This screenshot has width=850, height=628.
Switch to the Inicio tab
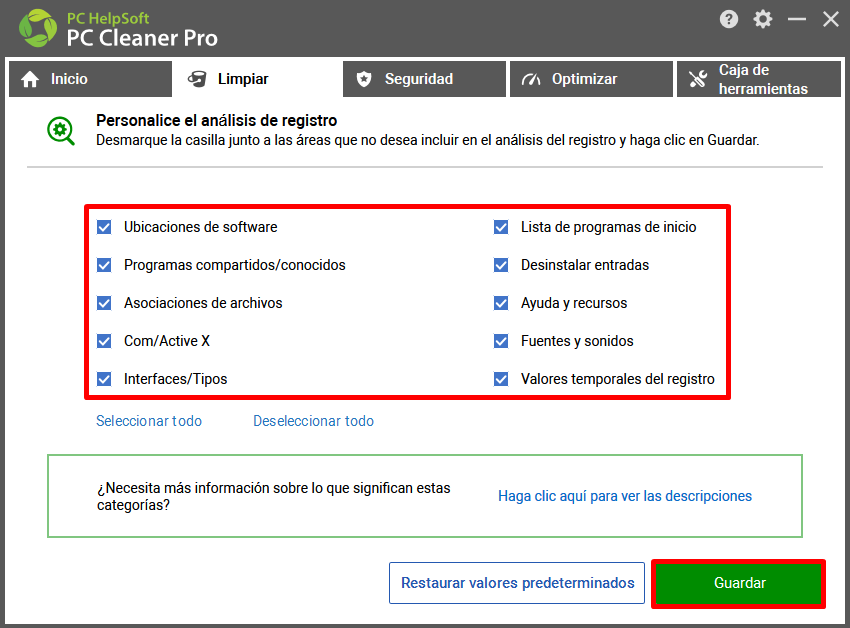(x=91, y=79)
